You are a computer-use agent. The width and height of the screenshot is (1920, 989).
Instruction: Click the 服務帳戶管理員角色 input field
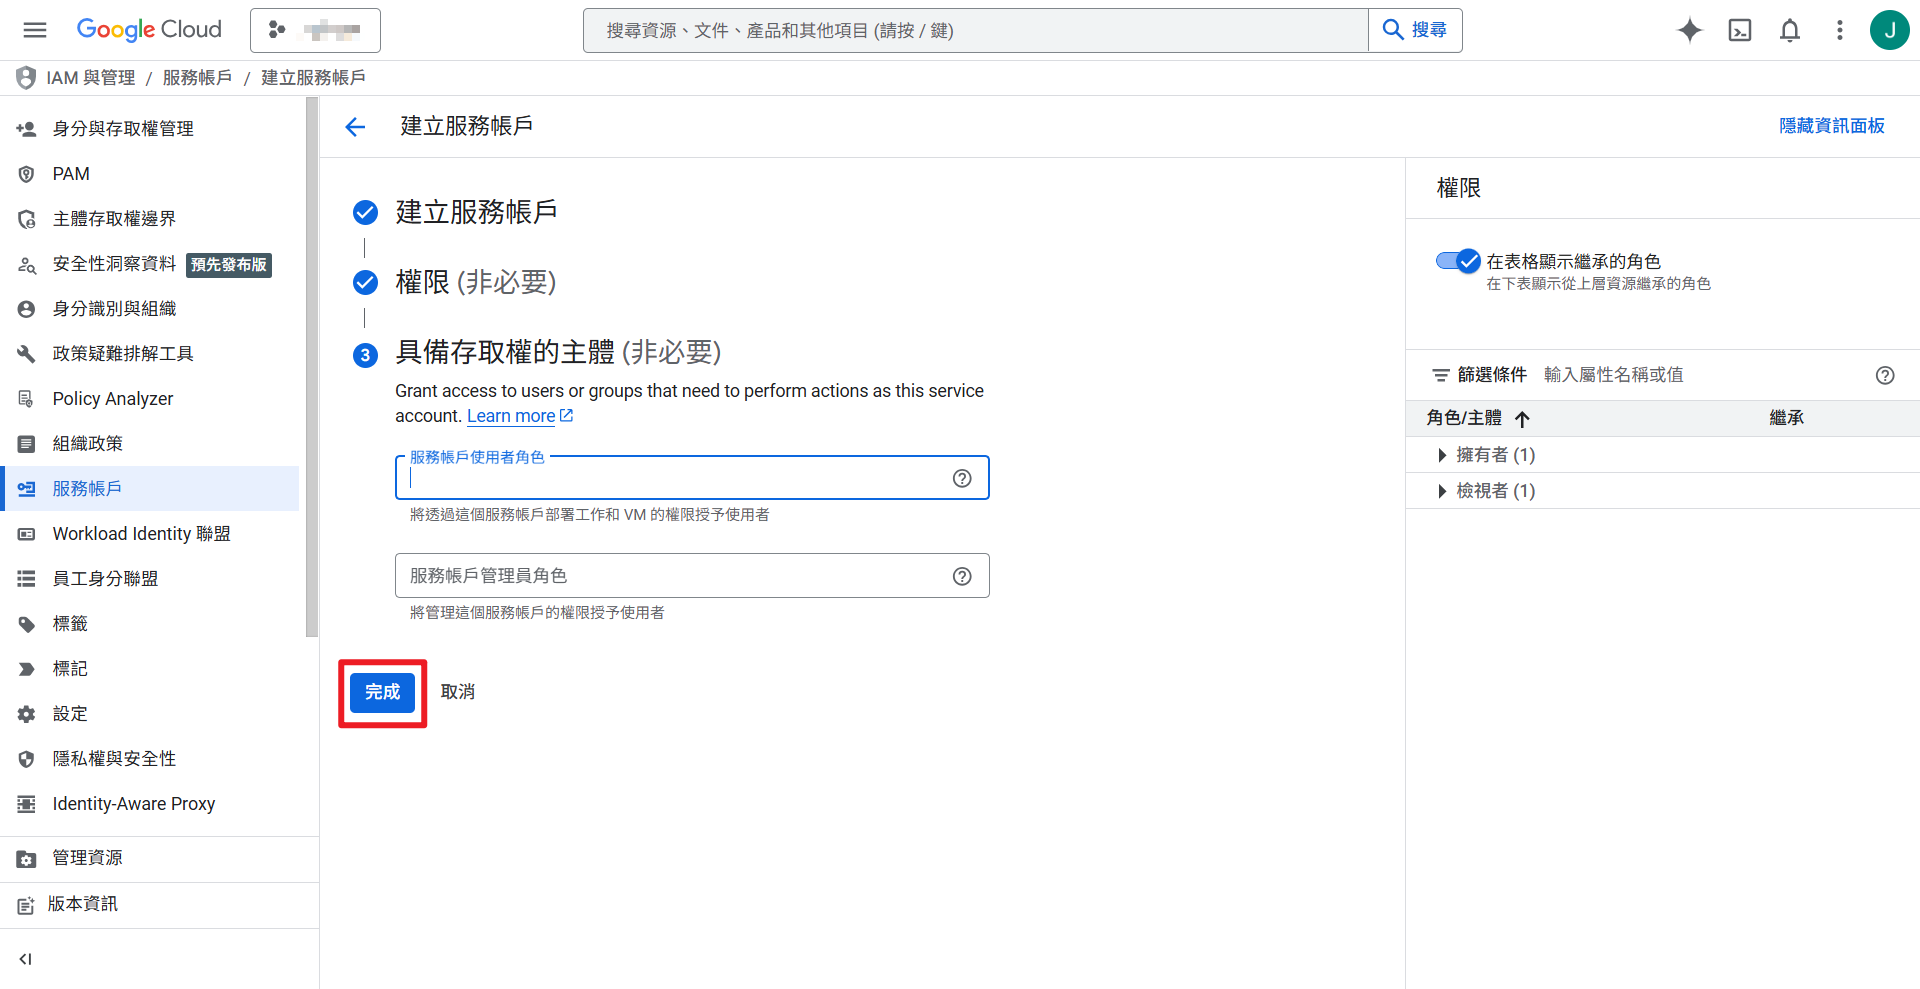[x=670, y=576]
